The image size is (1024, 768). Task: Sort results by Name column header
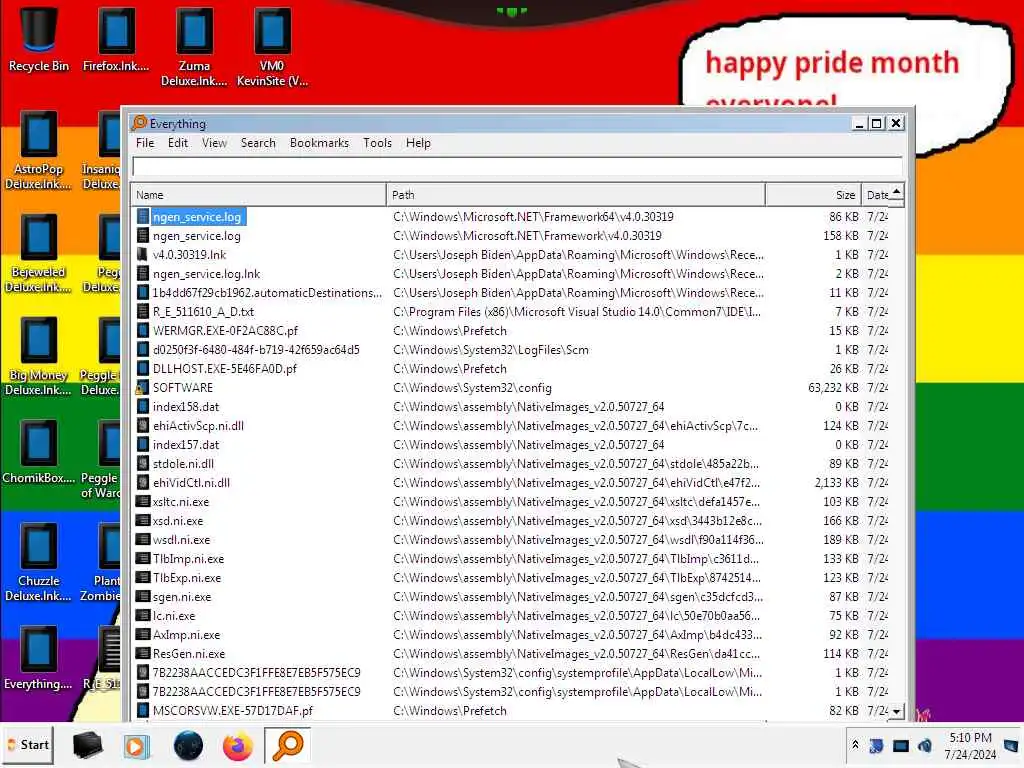tap(259, 195)
